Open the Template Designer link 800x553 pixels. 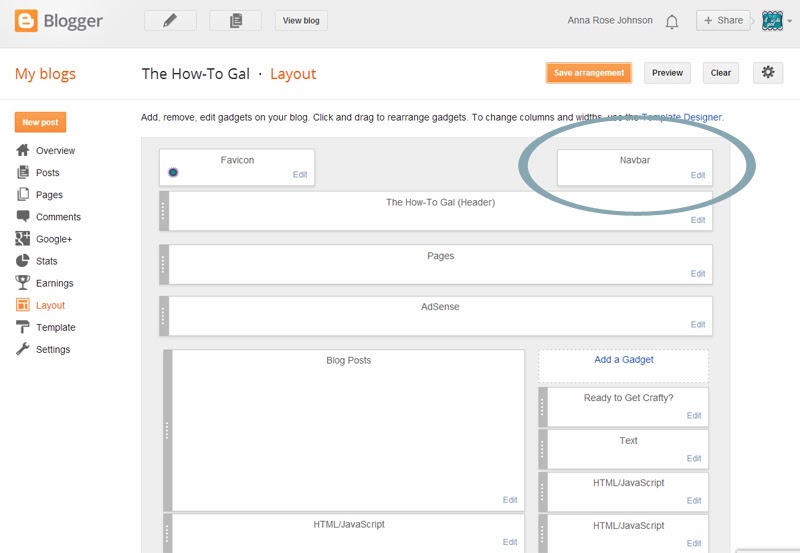click(682, 117)
